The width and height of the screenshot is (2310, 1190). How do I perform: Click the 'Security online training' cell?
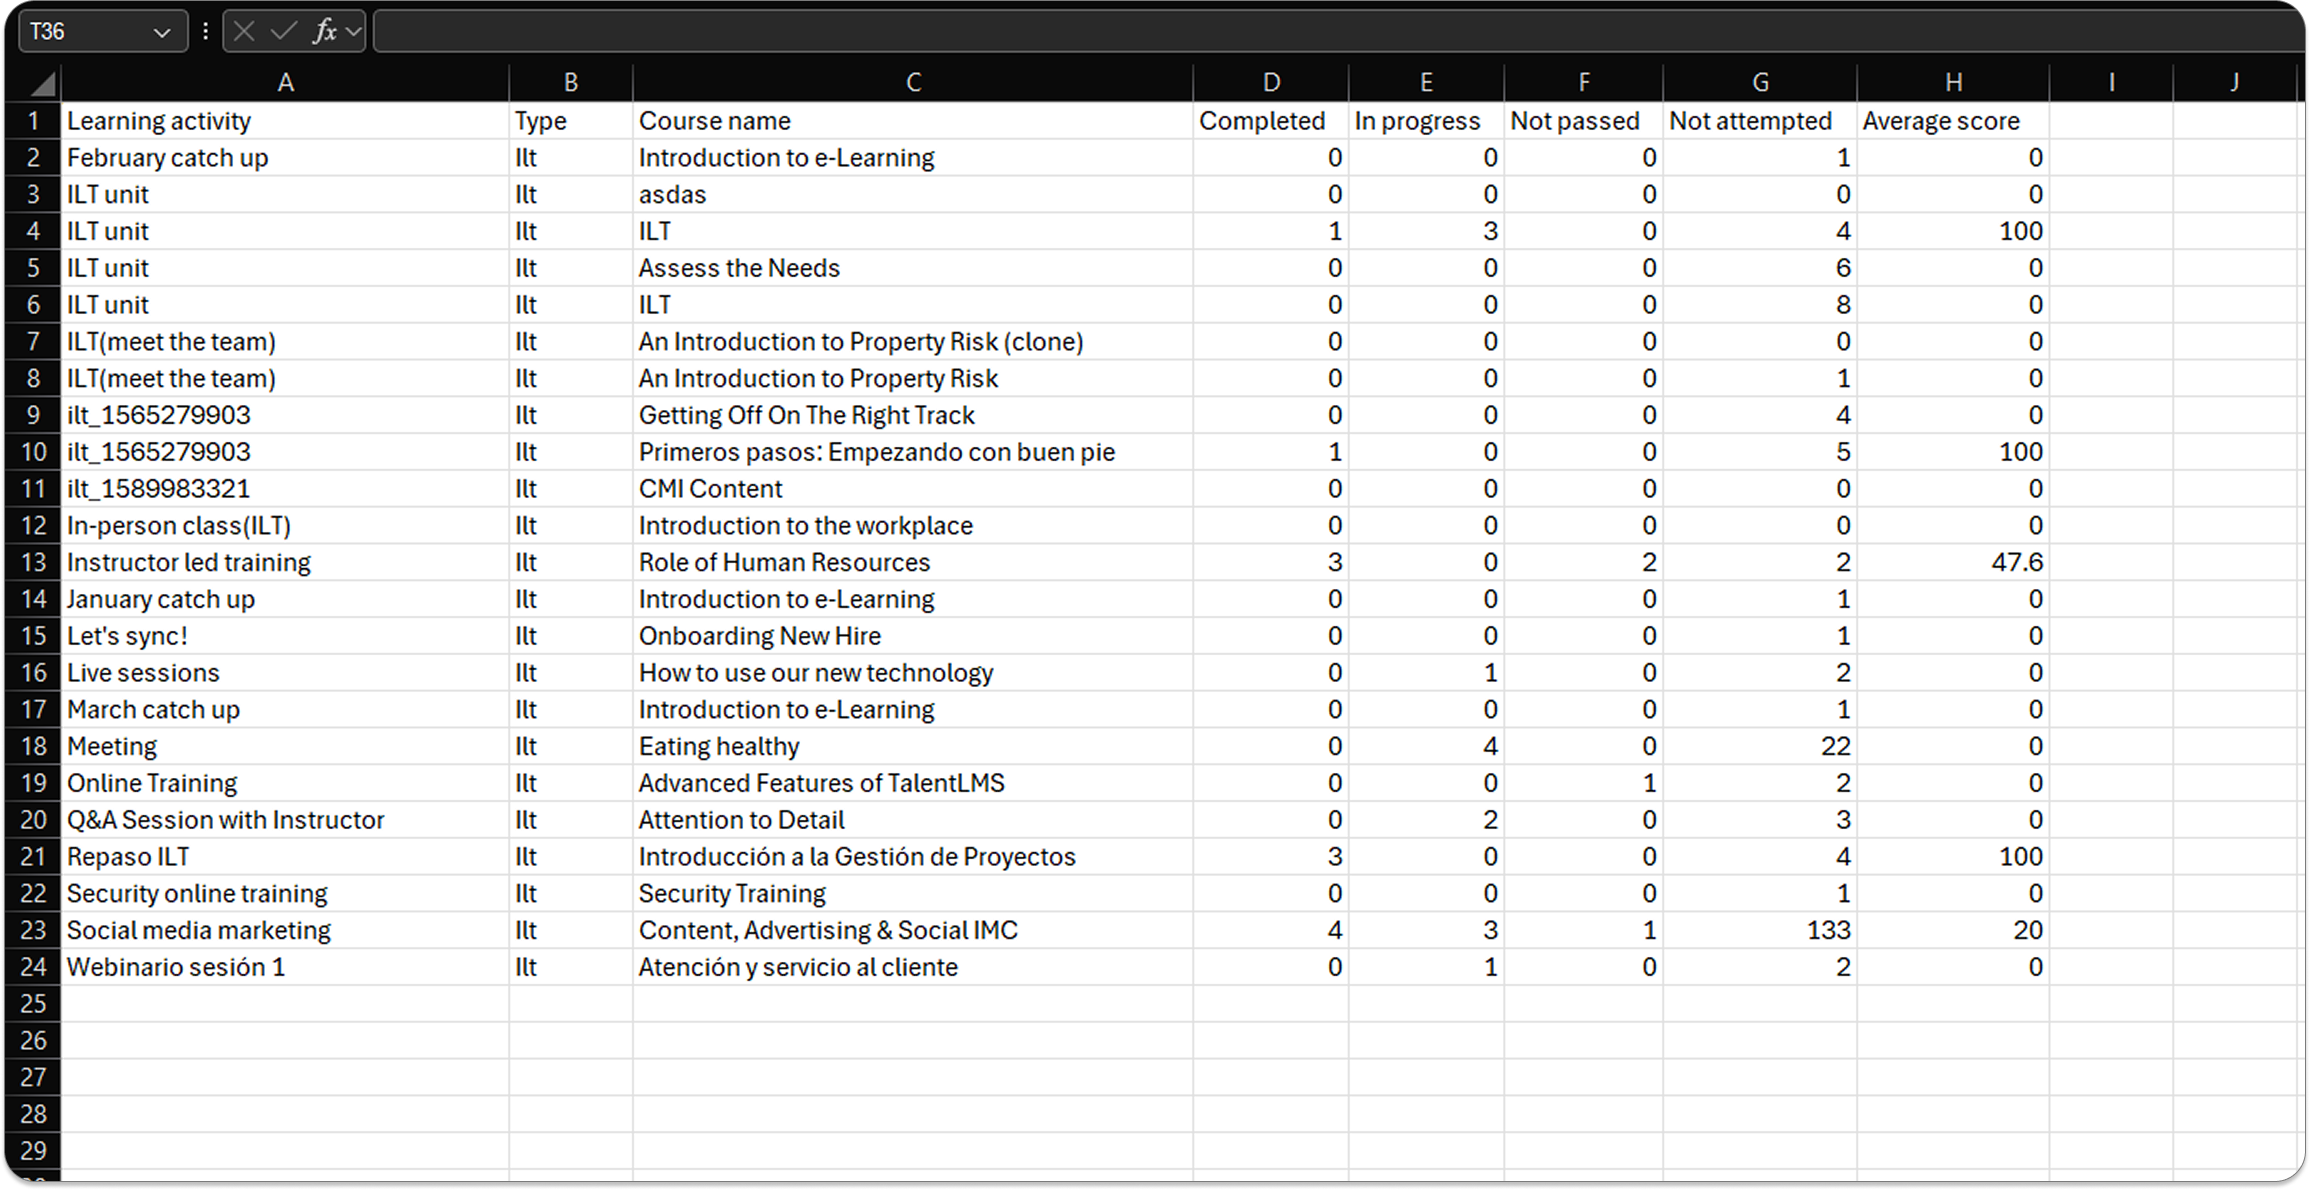point(285,894)
